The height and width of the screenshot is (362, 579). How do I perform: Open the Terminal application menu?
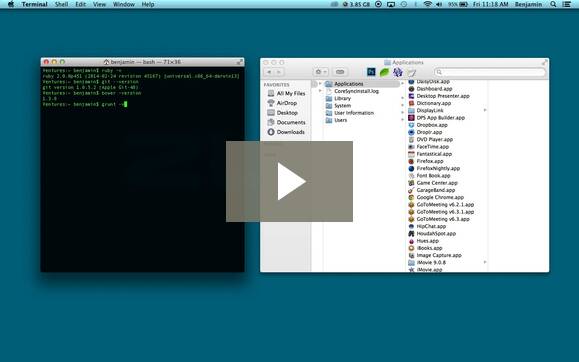(x=34, y=4)
